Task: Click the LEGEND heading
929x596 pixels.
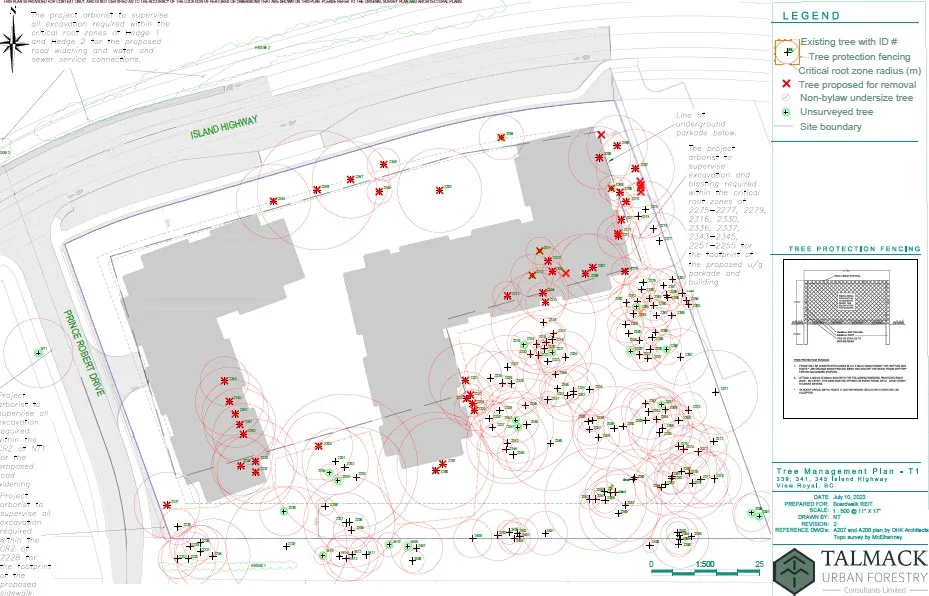Action: 811,16
